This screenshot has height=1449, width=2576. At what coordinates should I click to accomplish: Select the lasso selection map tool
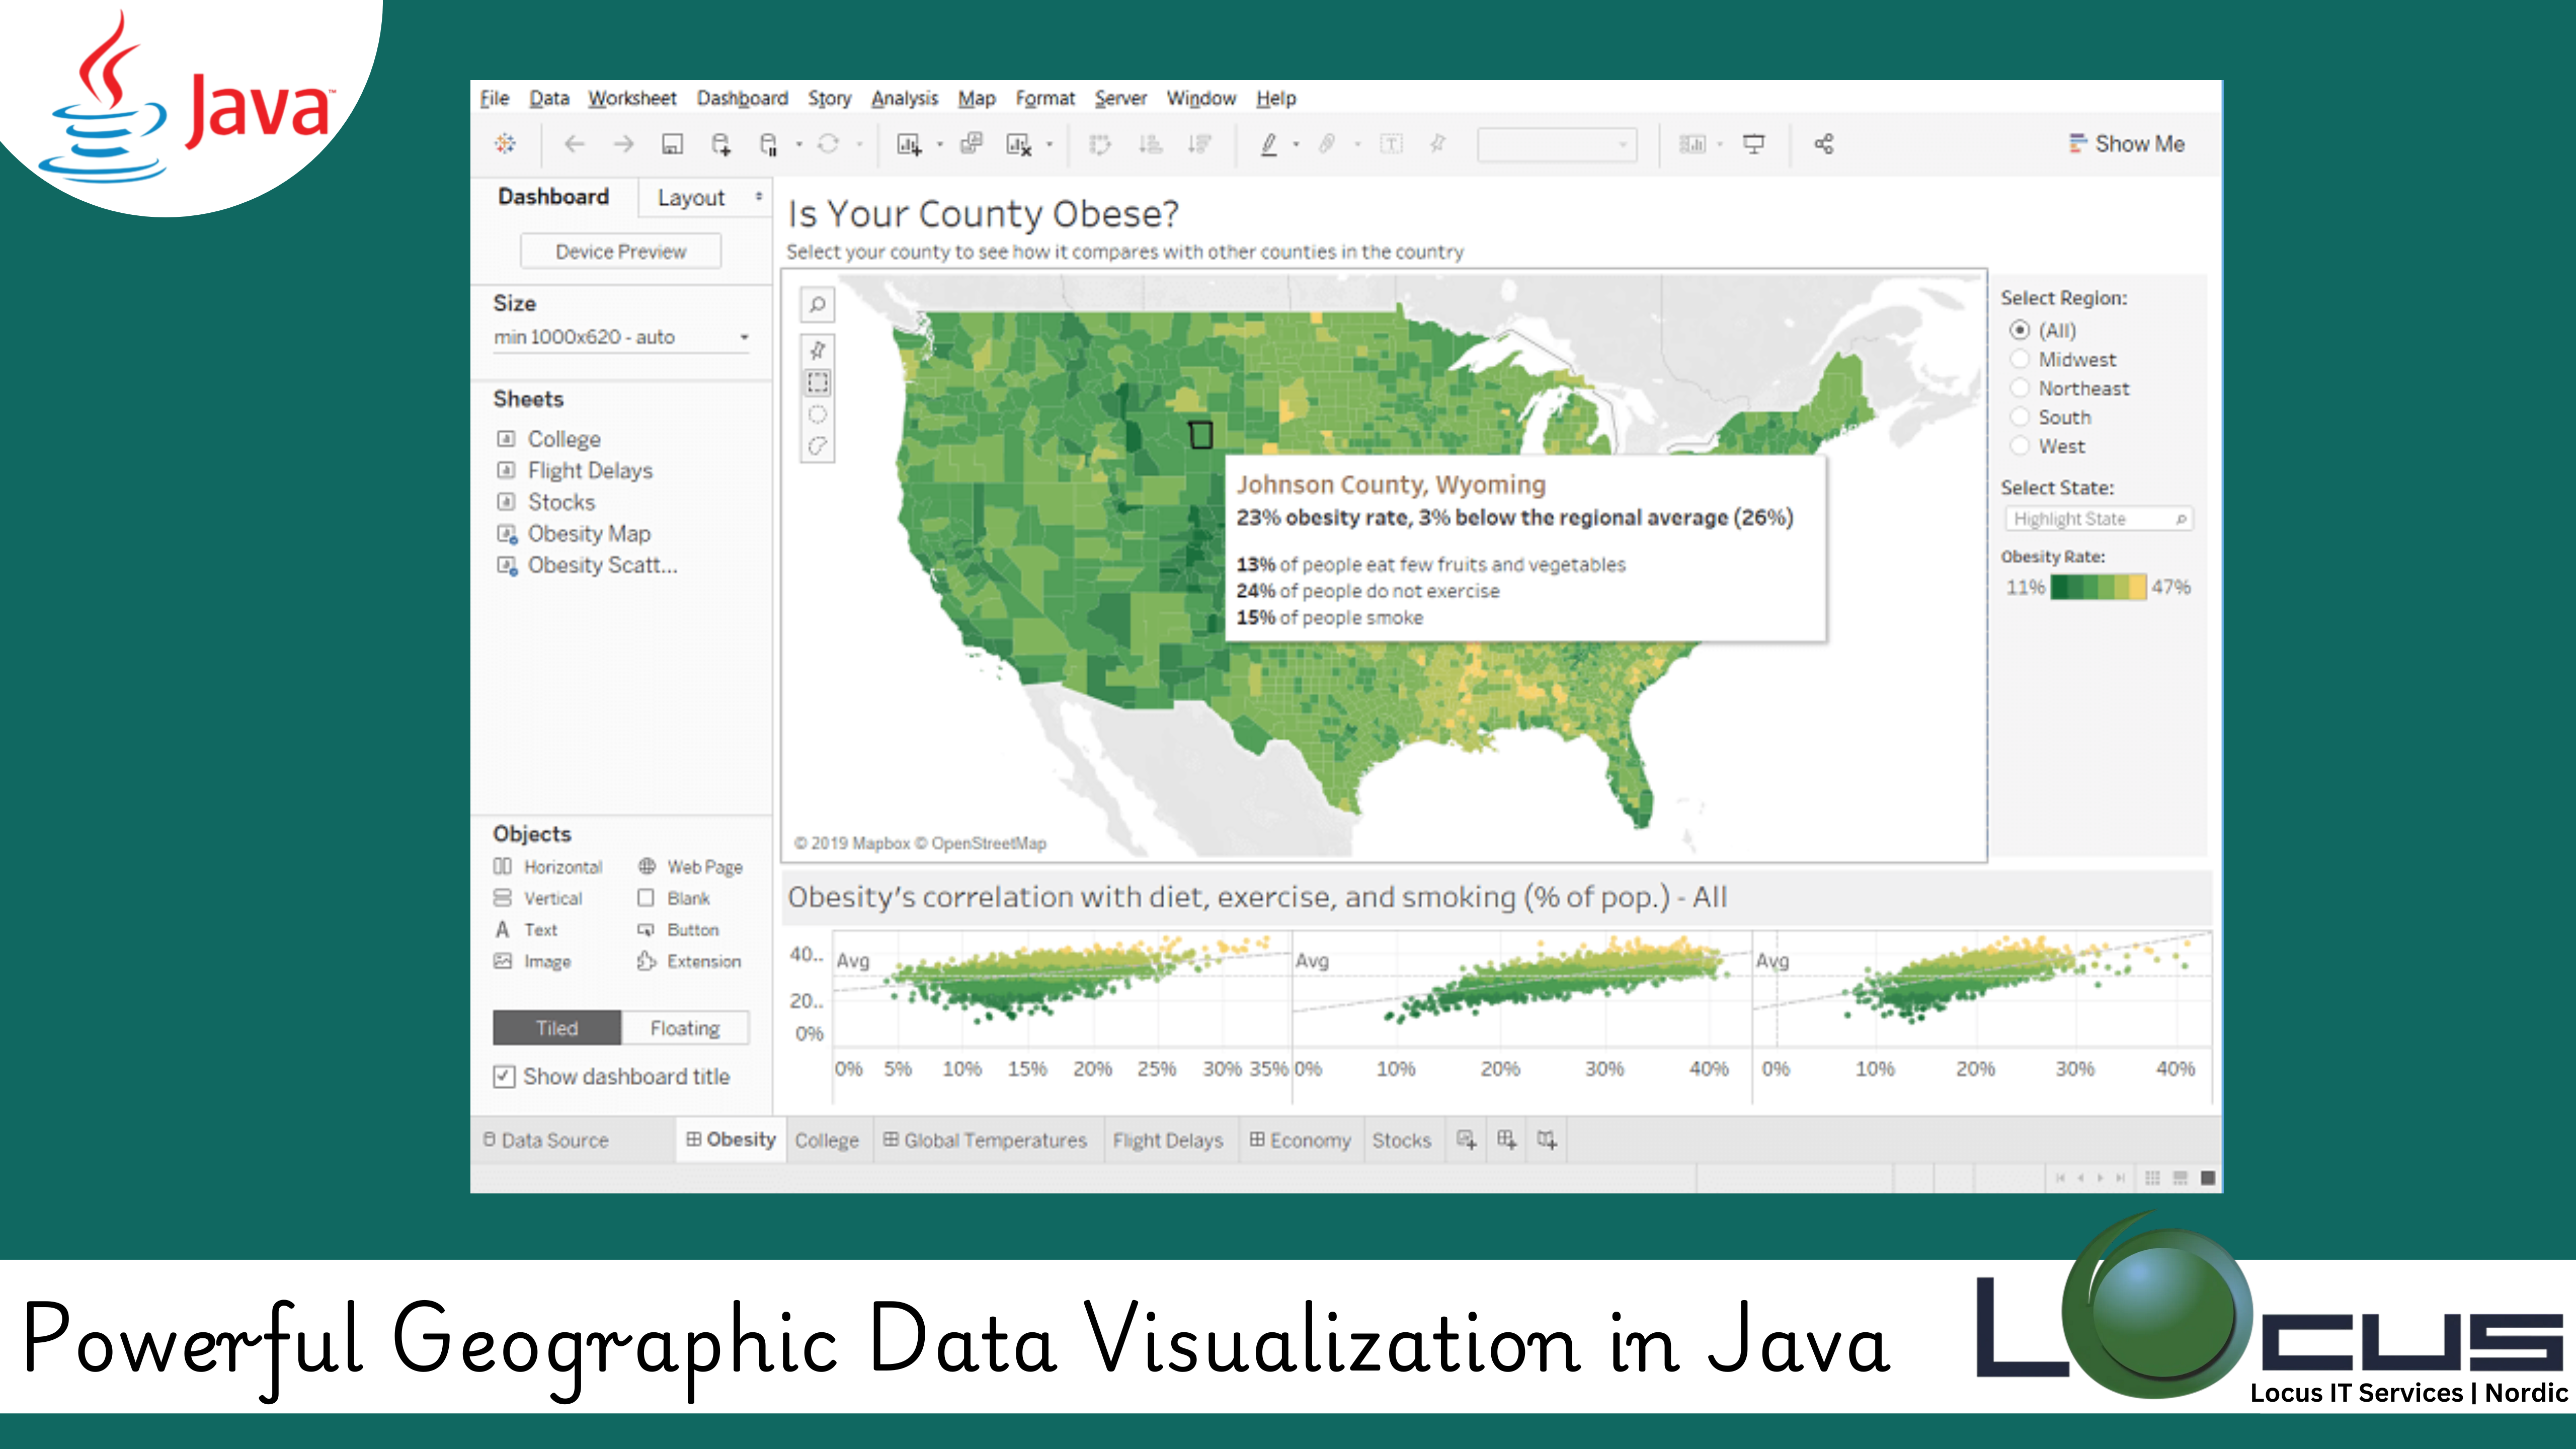coord(817,446)
